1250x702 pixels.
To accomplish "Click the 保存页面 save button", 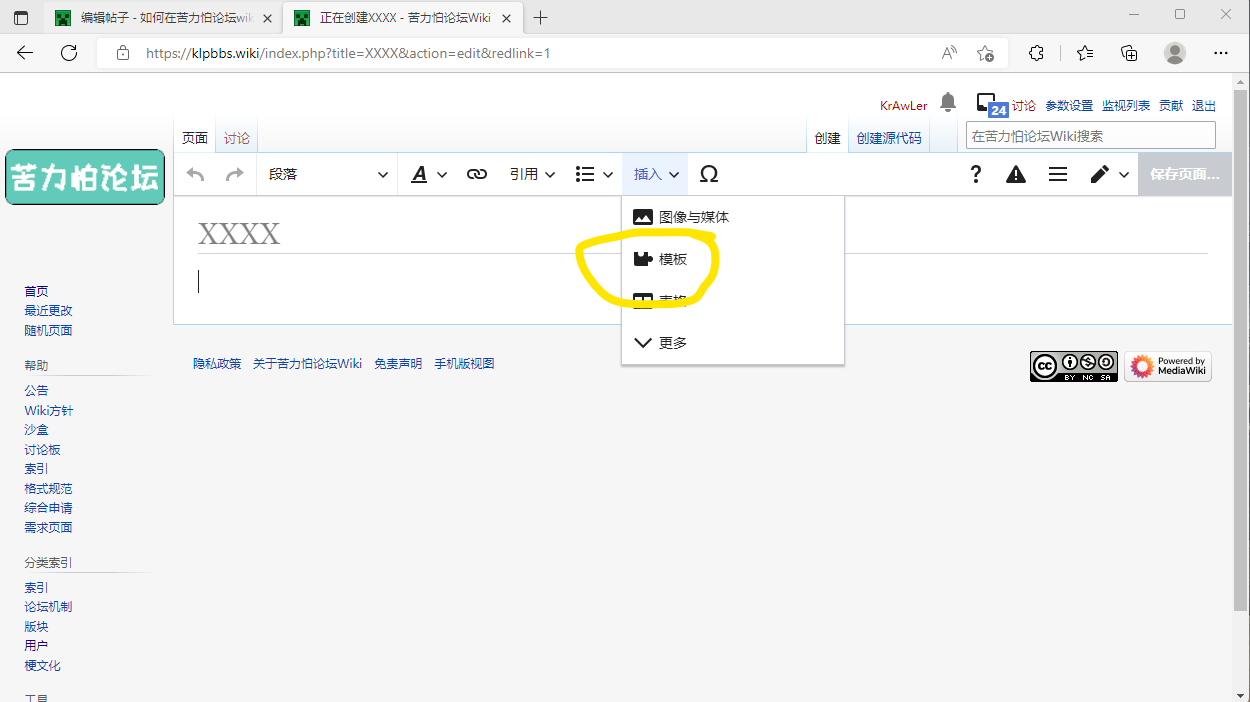I will 1185,174.
